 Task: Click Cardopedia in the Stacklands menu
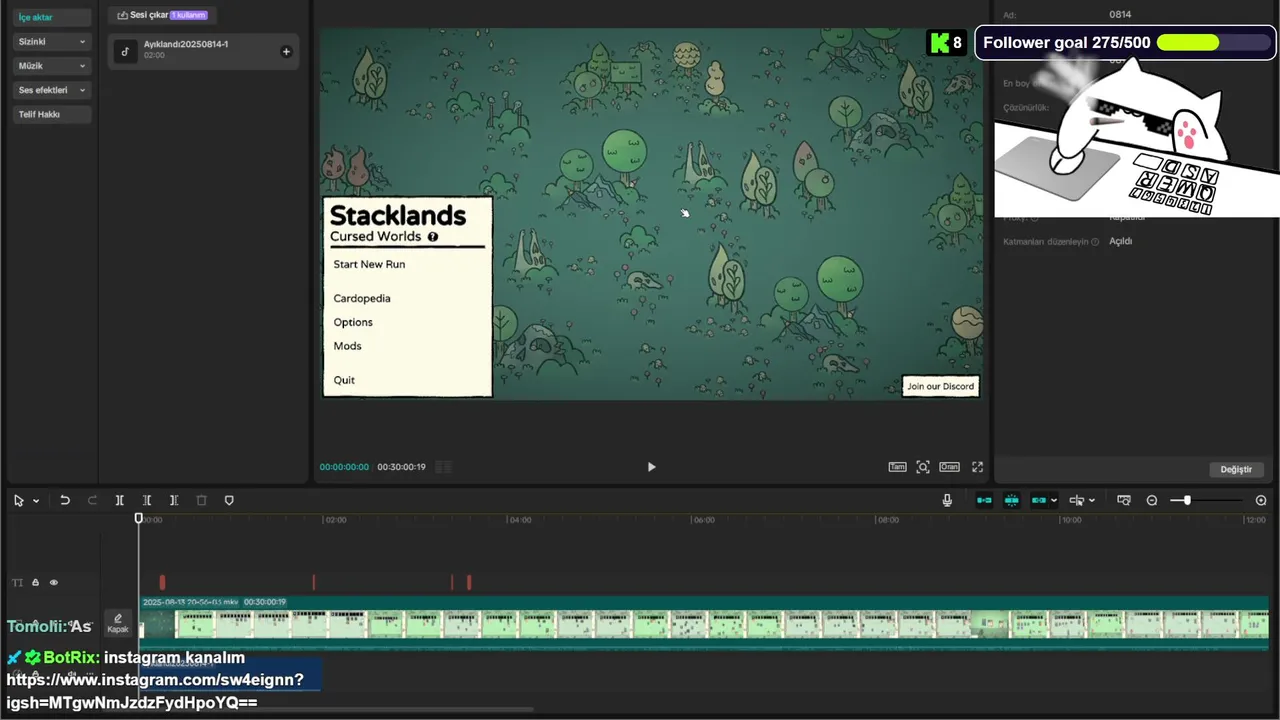tap(362, 298)
